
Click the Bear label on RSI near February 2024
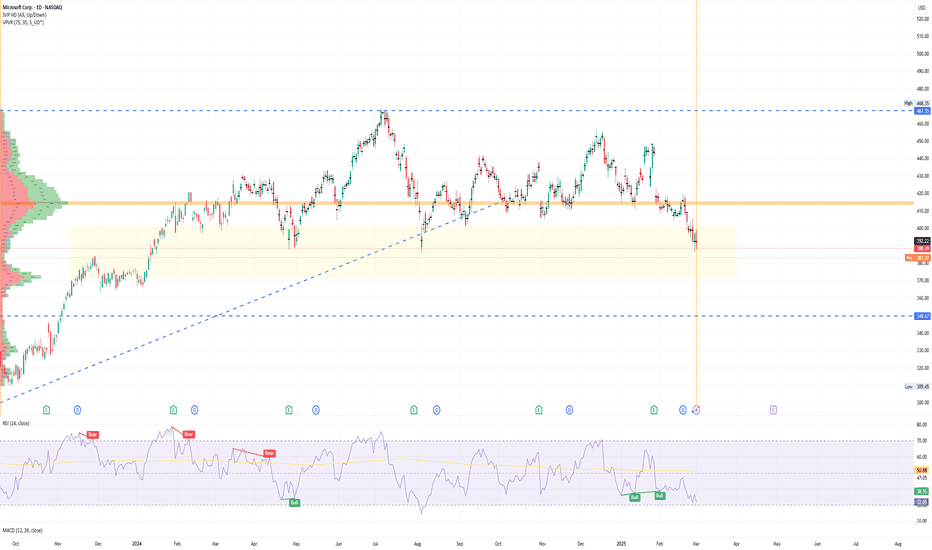tap(188, 435)
